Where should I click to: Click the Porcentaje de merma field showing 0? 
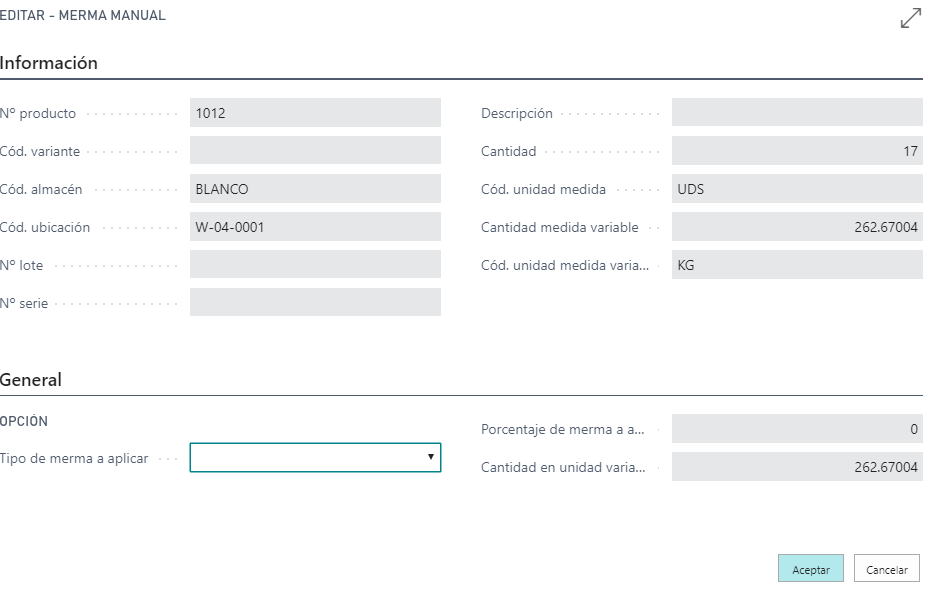coord(797,429)
